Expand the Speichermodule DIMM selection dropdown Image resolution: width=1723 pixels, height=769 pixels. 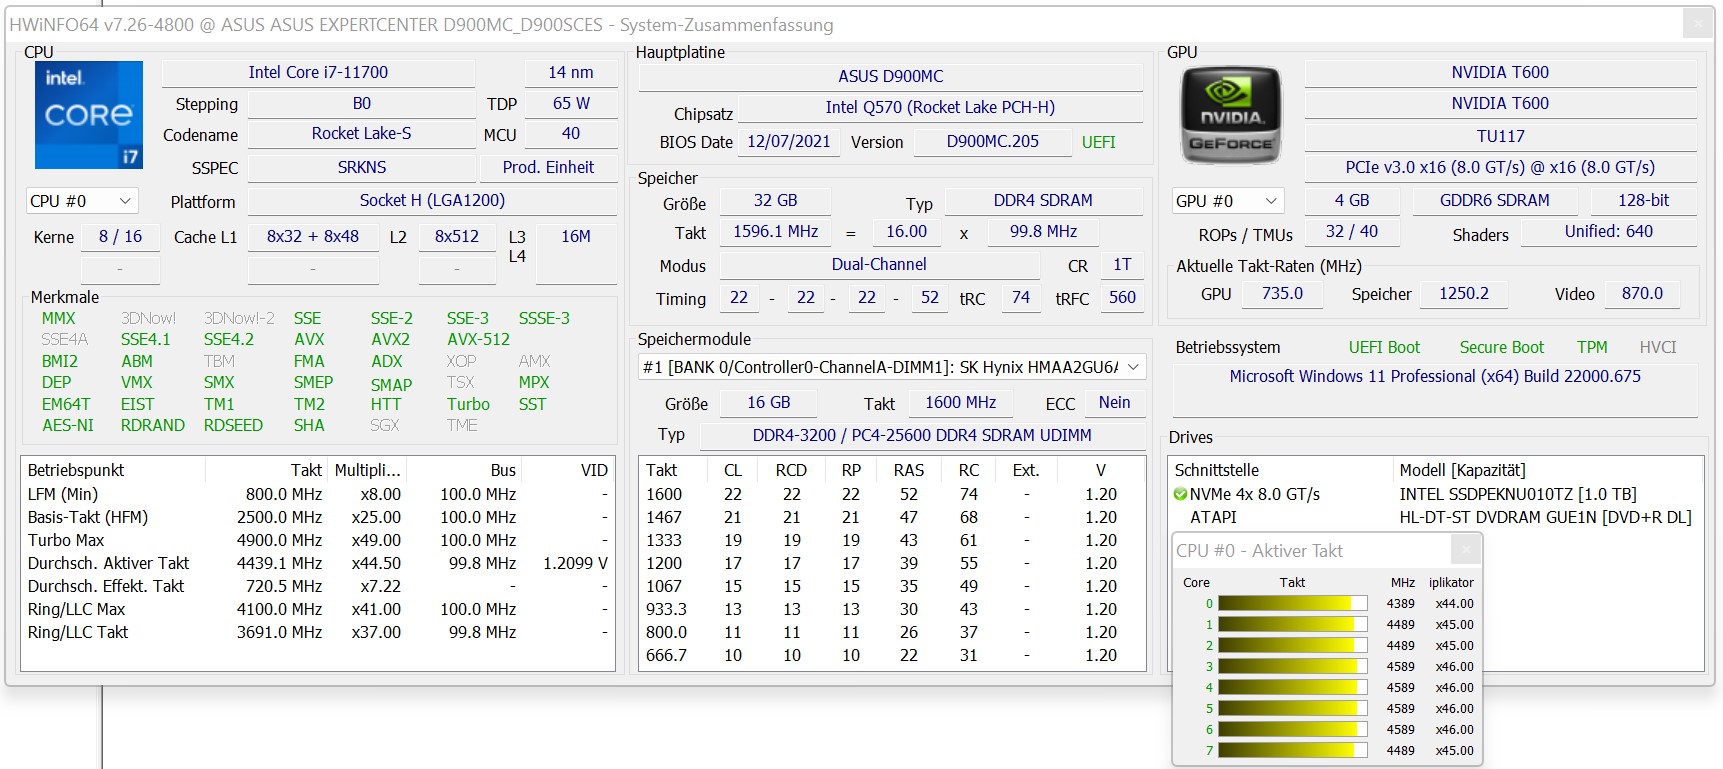(1133, 367)
